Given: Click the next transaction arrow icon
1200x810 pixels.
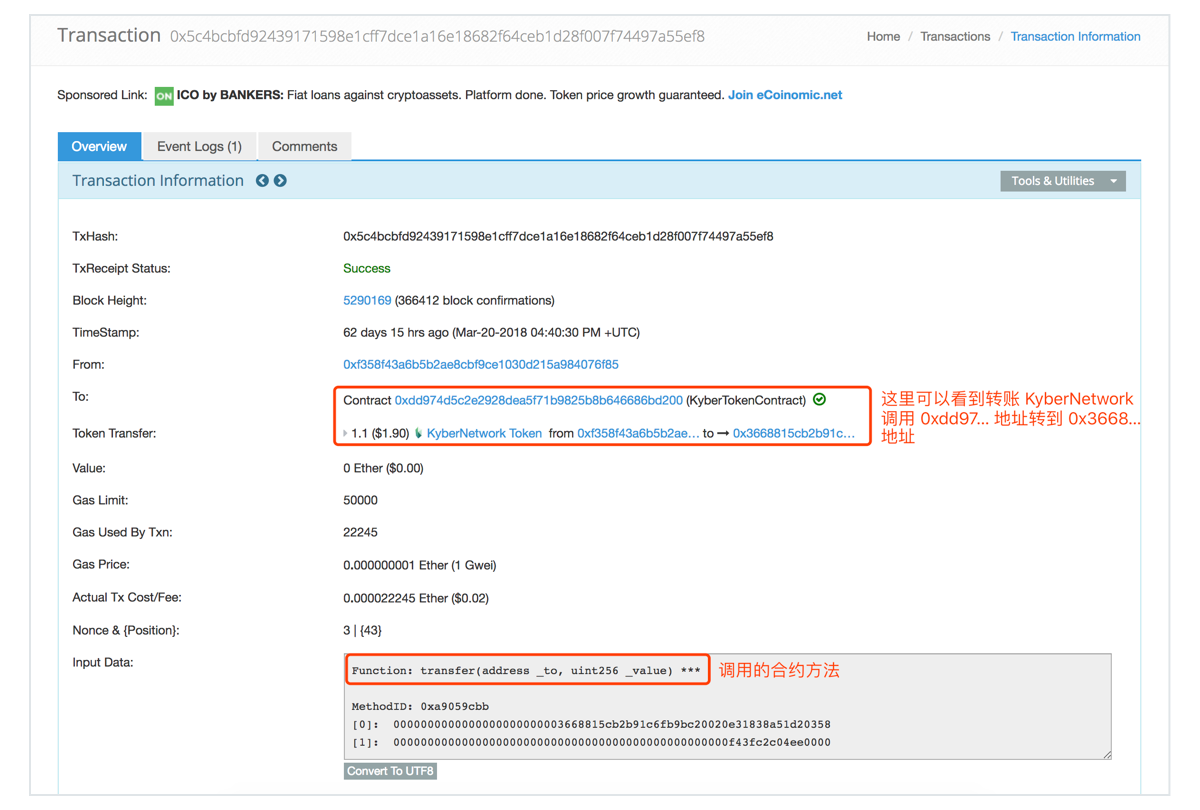Looking at the screenshot, I should coord(280,180).
